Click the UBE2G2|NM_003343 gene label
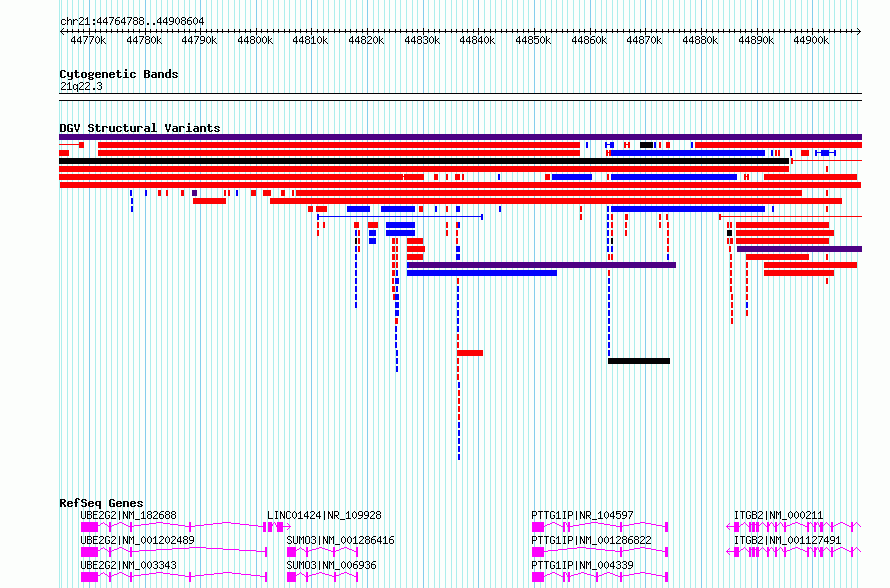890x588 pixels. click(128, 565)
